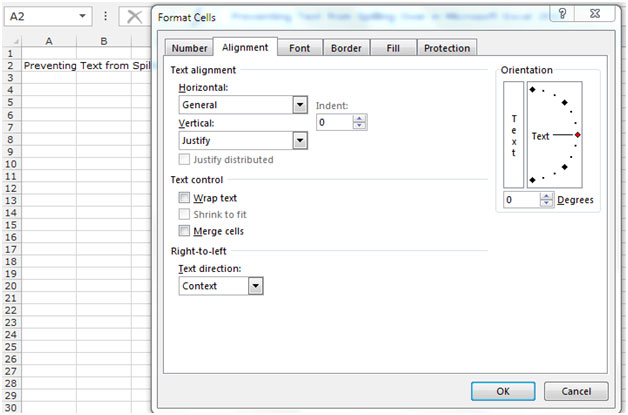Image resolution: width=628 pixels, height=415 pixels.
Task: Click the formula bar cancel X icon
Action: click(x=134, y=17)
